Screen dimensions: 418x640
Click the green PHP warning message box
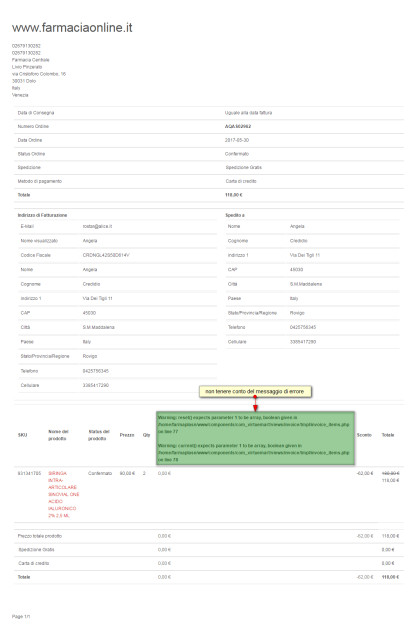(x=255, y=438)
